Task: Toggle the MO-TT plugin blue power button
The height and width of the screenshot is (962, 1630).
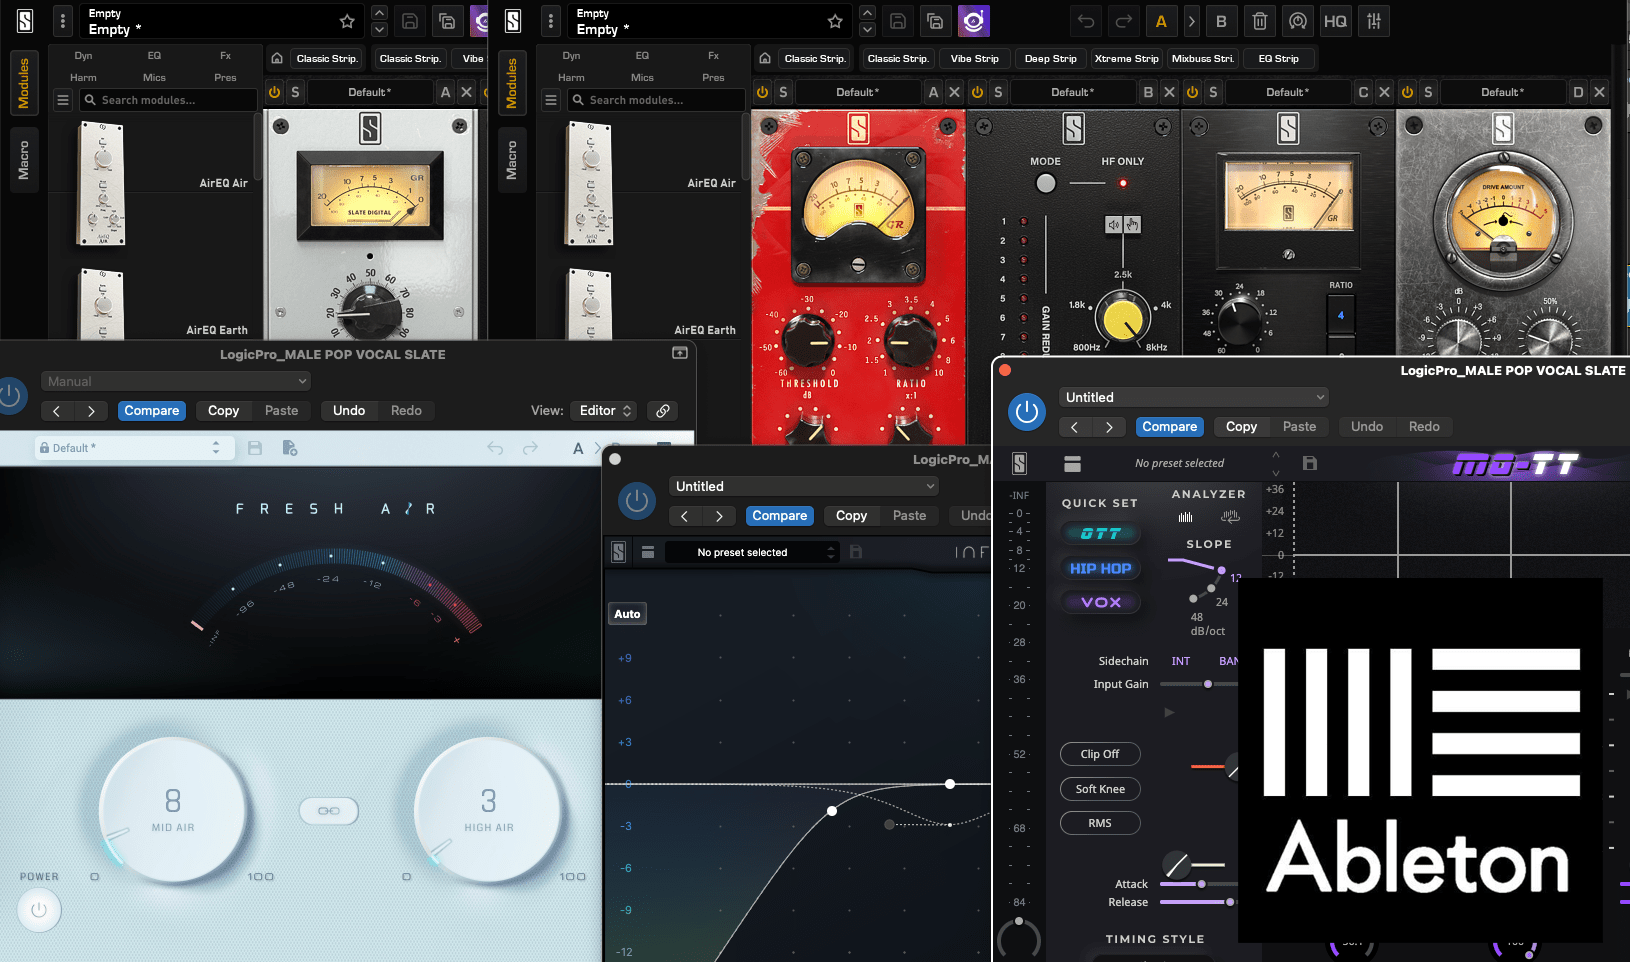Action: click(x=1026, y=412)
